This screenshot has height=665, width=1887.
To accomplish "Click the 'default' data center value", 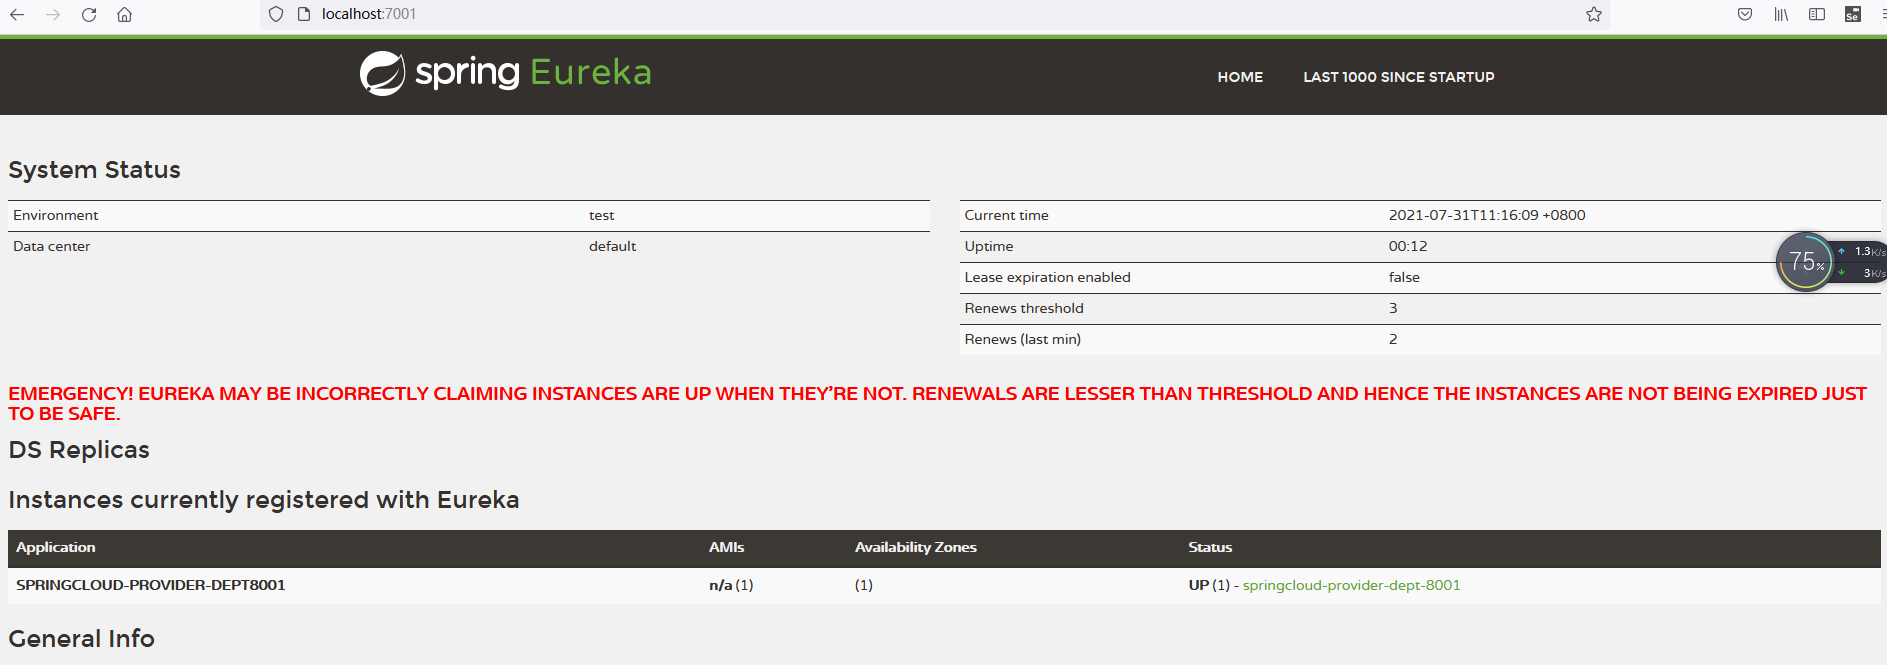I will tap(612, 246).
